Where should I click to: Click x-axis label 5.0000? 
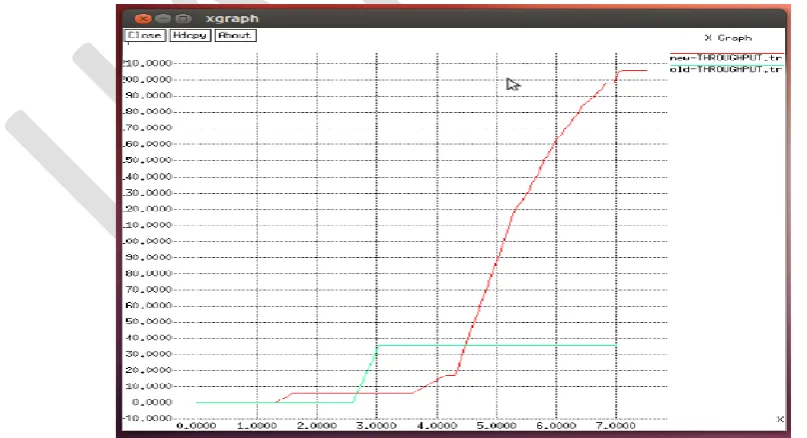496,426
